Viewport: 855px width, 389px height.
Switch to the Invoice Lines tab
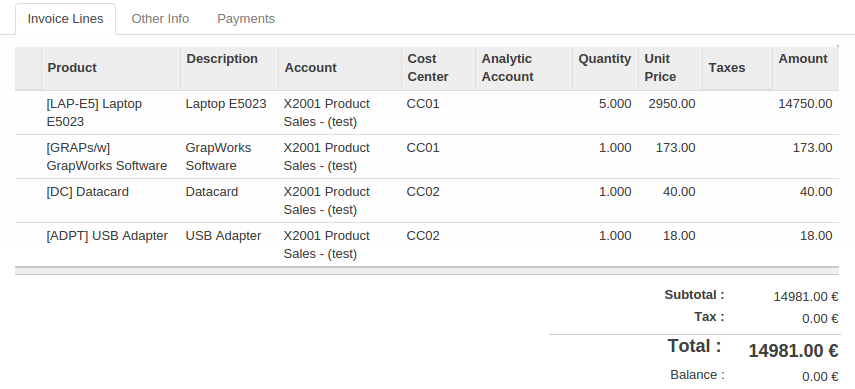[65, 19]
